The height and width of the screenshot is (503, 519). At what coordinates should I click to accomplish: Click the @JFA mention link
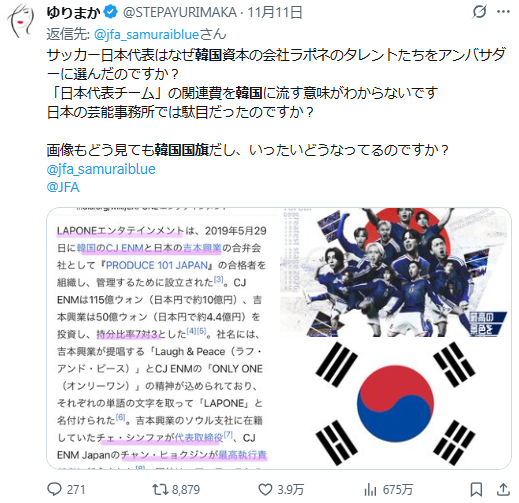pyautogui.click(x=63, y=187)
